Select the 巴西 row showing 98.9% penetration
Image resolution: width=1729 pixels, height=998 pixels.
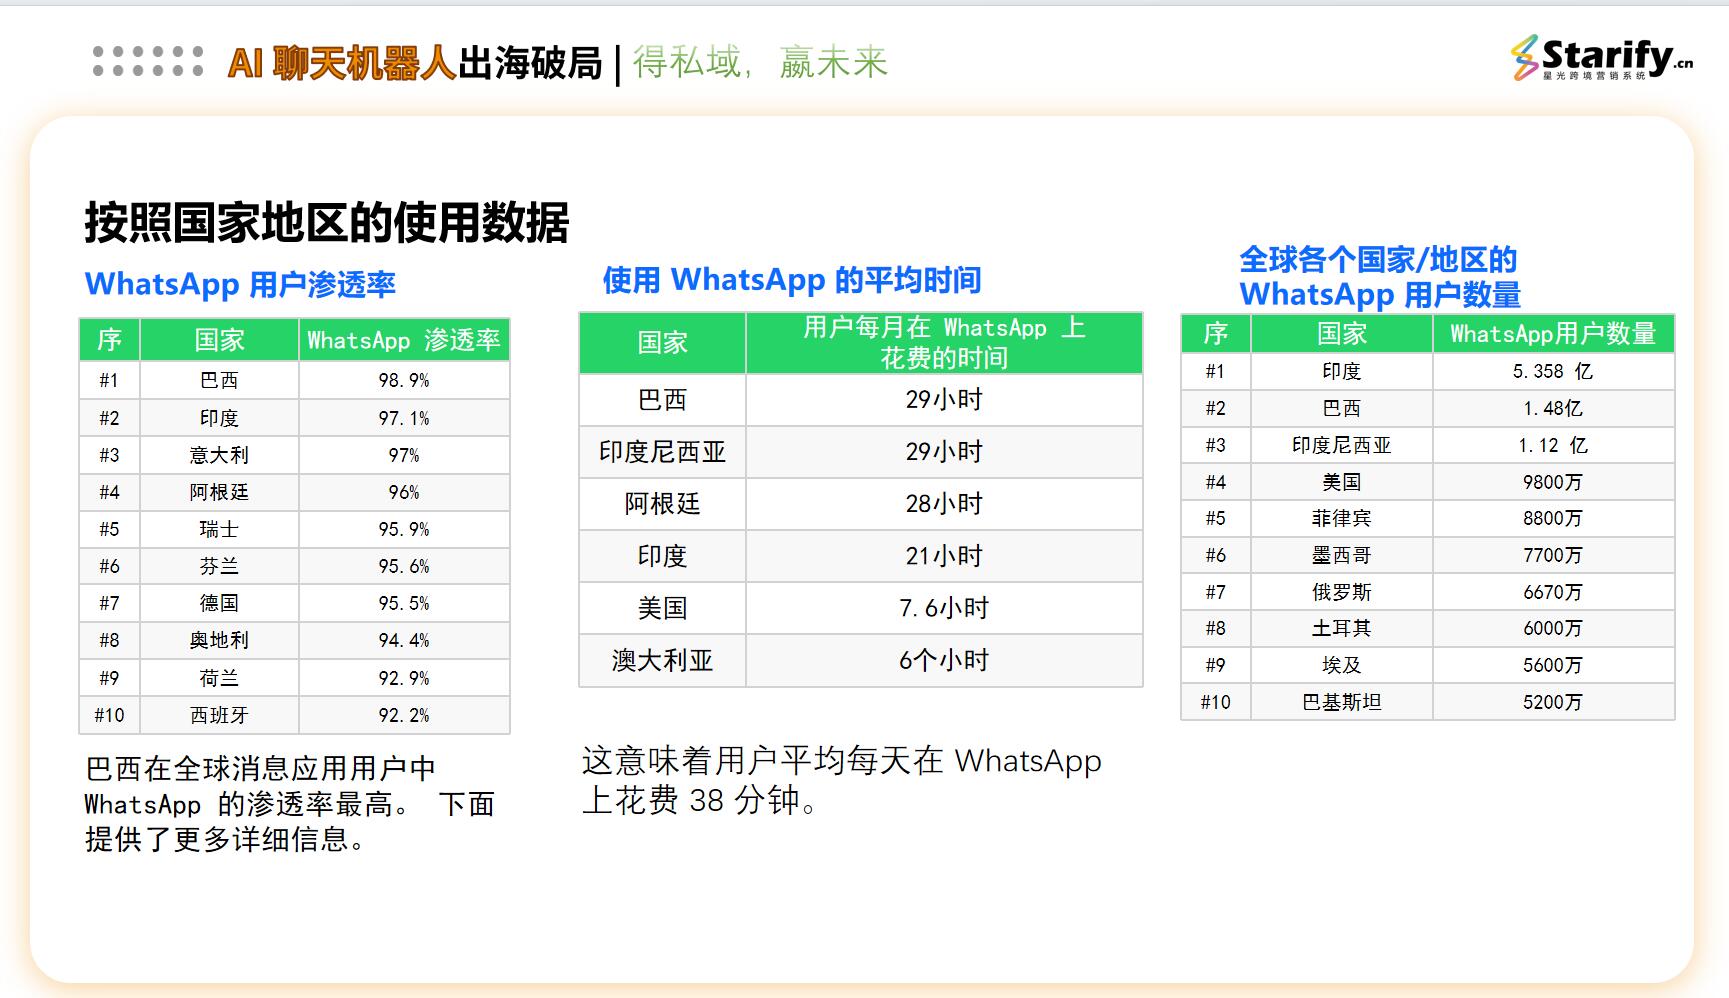point(290,380)
